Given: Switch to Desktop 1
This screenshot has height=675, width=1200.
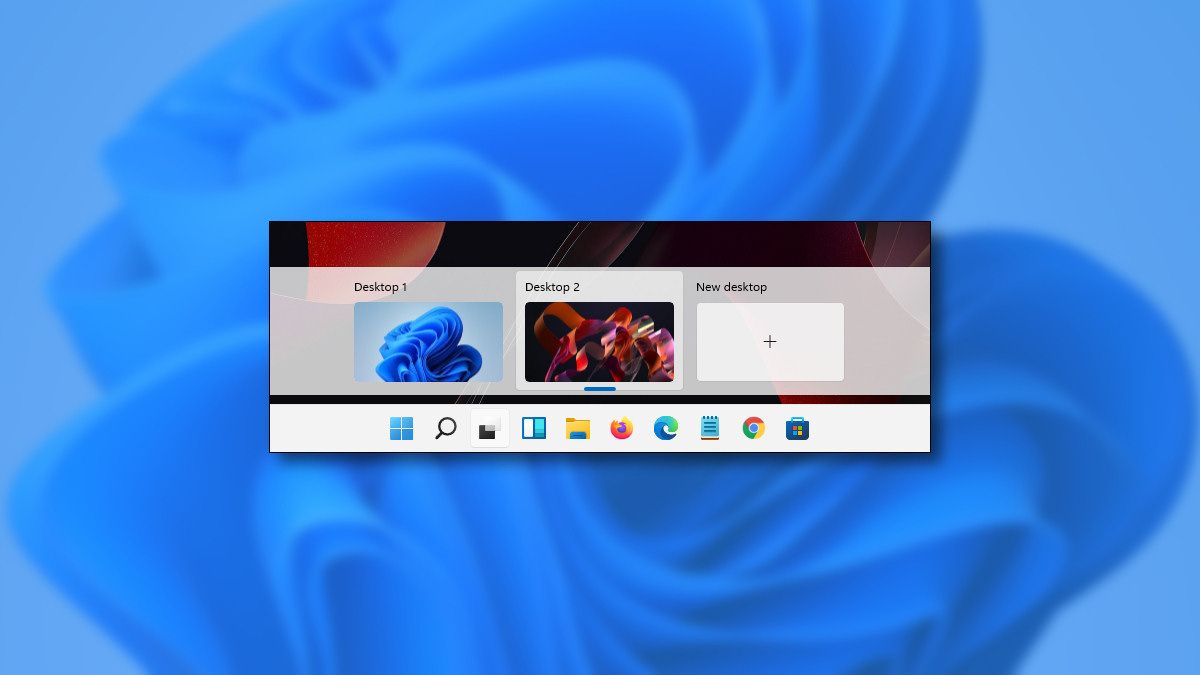Looking at the screenshot, I should click(428, 342).
